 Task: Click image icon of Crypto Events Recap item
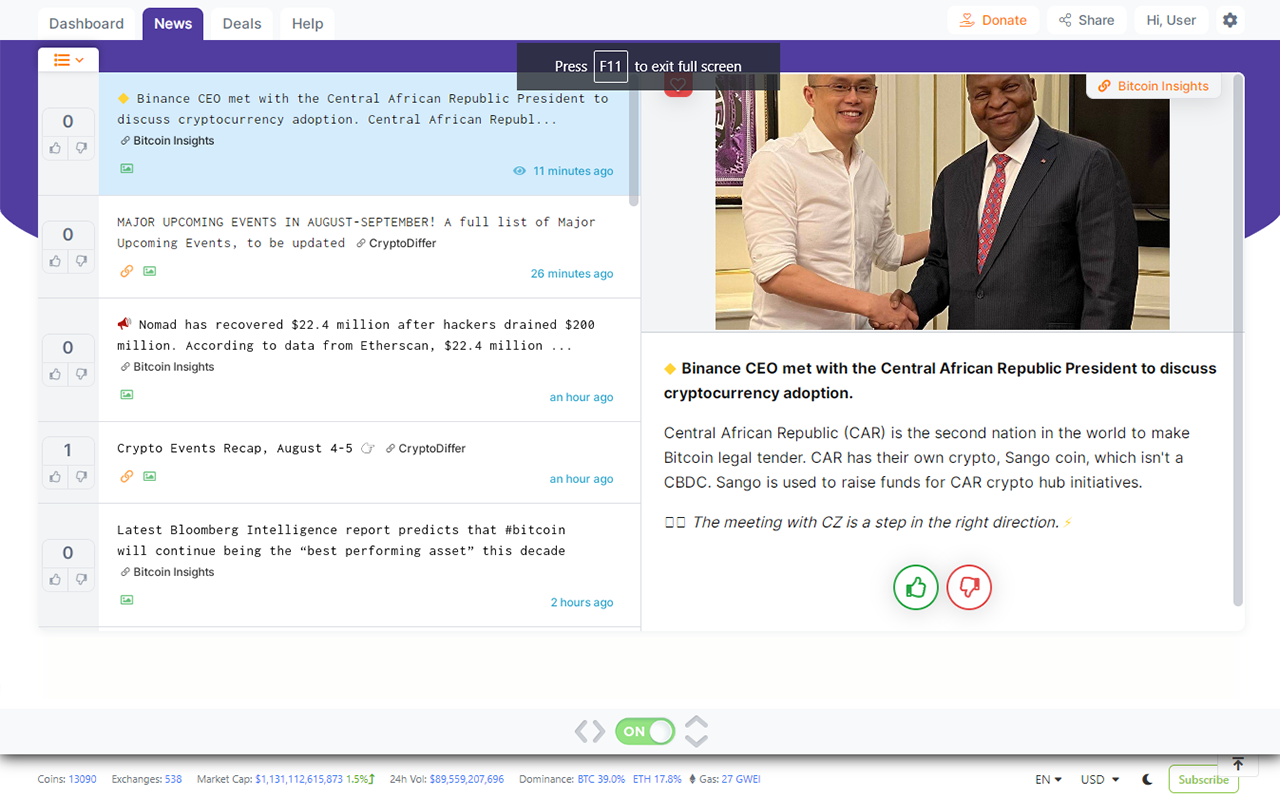click(x=149, y=476)
